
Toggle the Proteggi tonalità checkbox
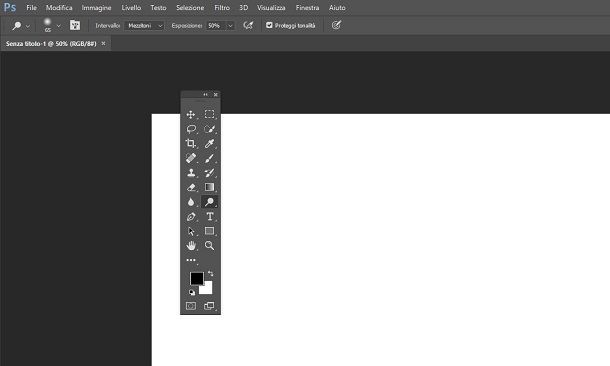pyautogui.click(x=269, y=25)
